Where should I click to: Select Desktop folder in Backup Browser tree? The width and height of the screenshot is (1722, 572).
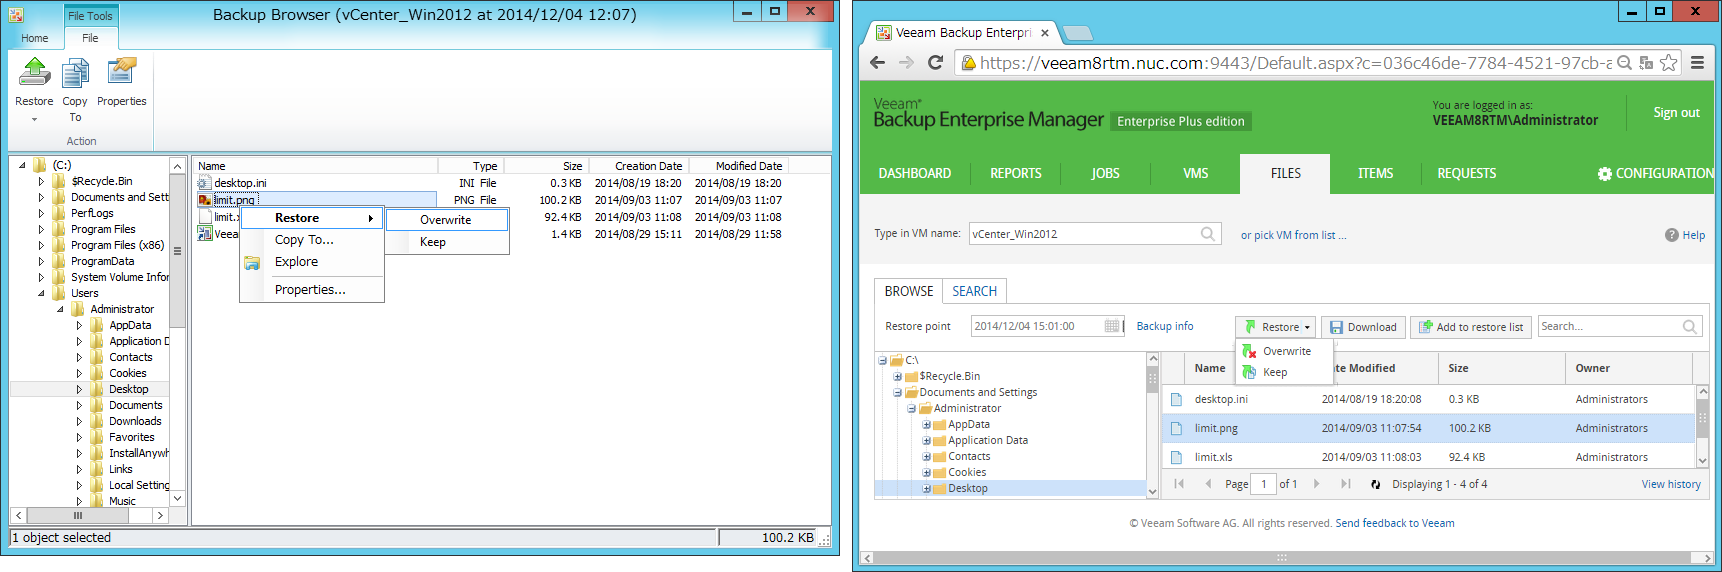pyautogui.click(x=129, y=389)
